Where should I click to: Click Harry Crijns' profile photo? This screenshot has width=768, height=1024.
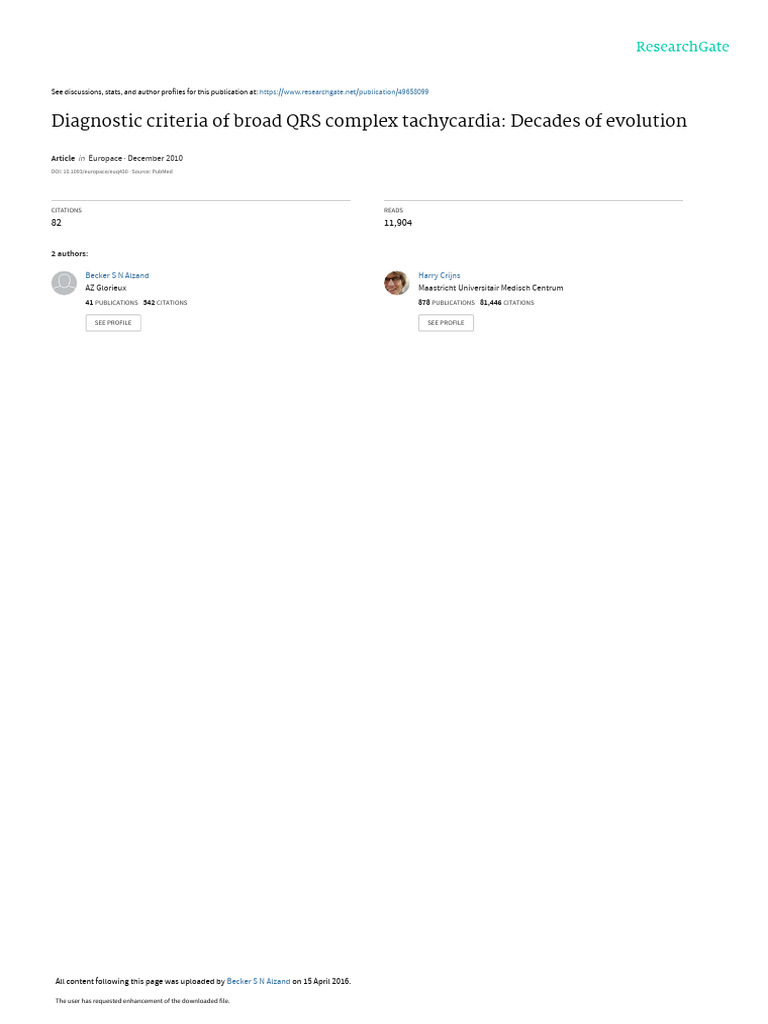coord(396,283)
